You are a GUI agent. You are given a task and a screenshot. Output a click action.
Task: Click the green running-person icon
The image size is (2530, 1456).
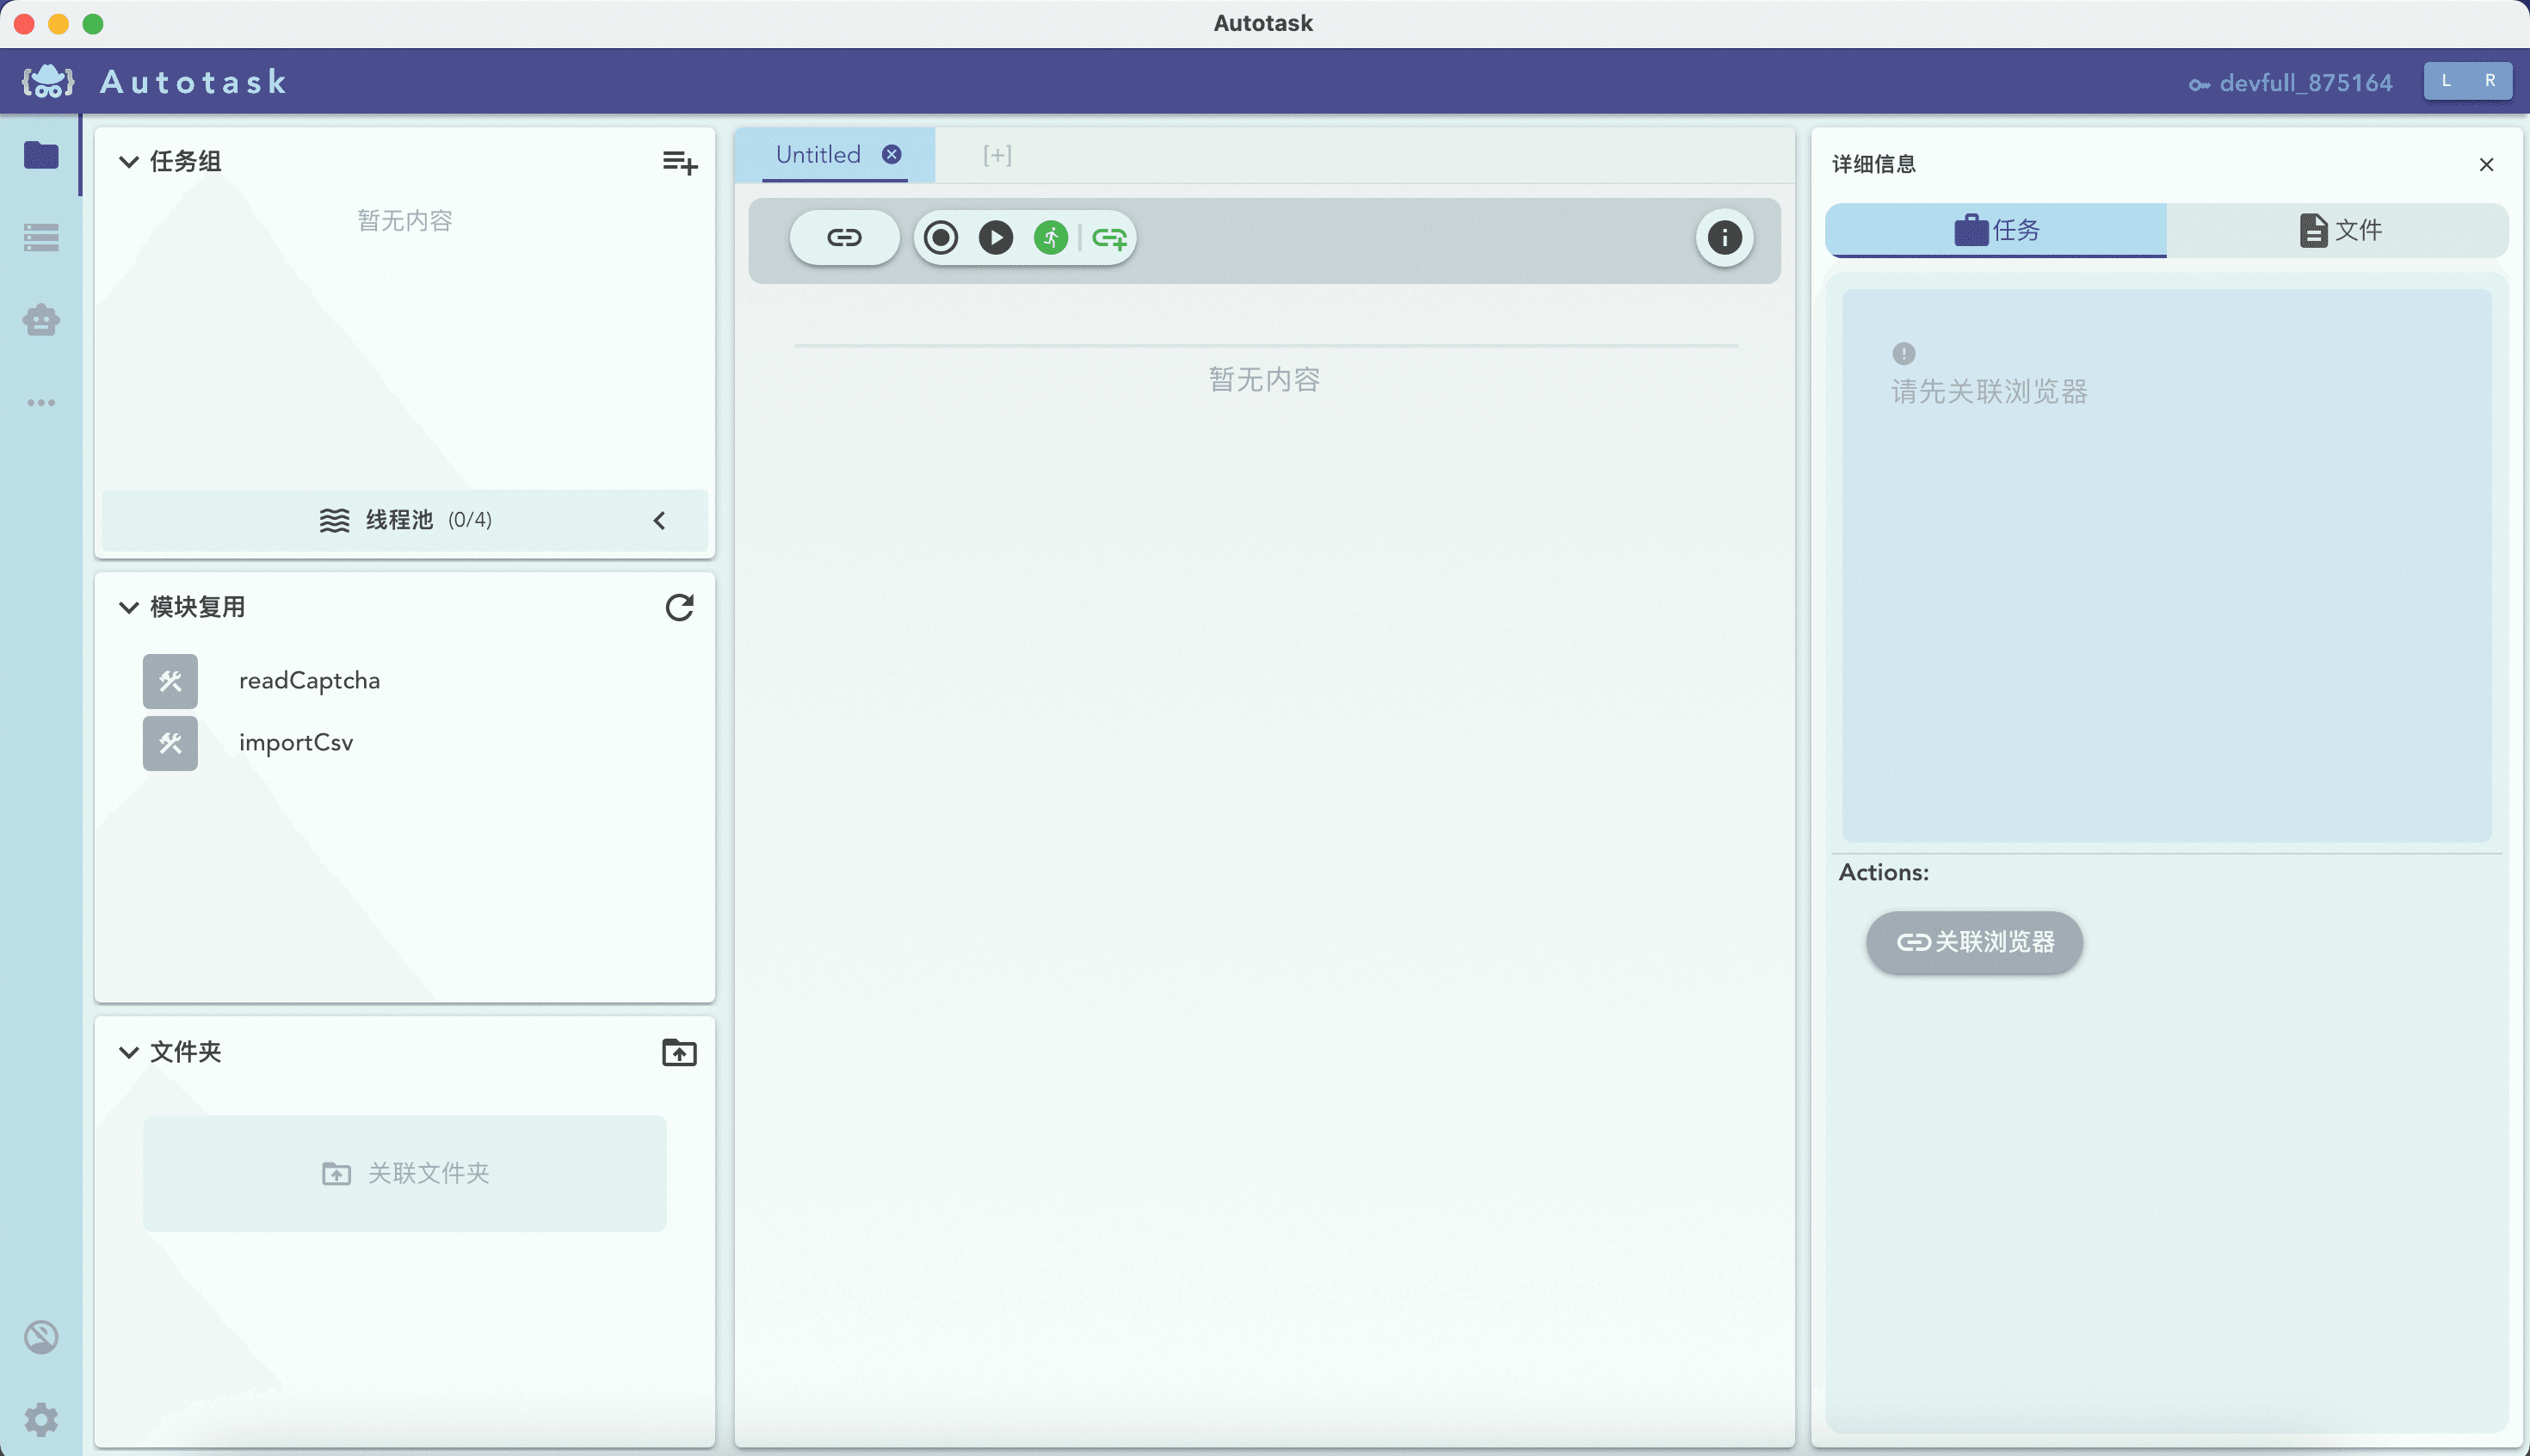[1050, 238]
